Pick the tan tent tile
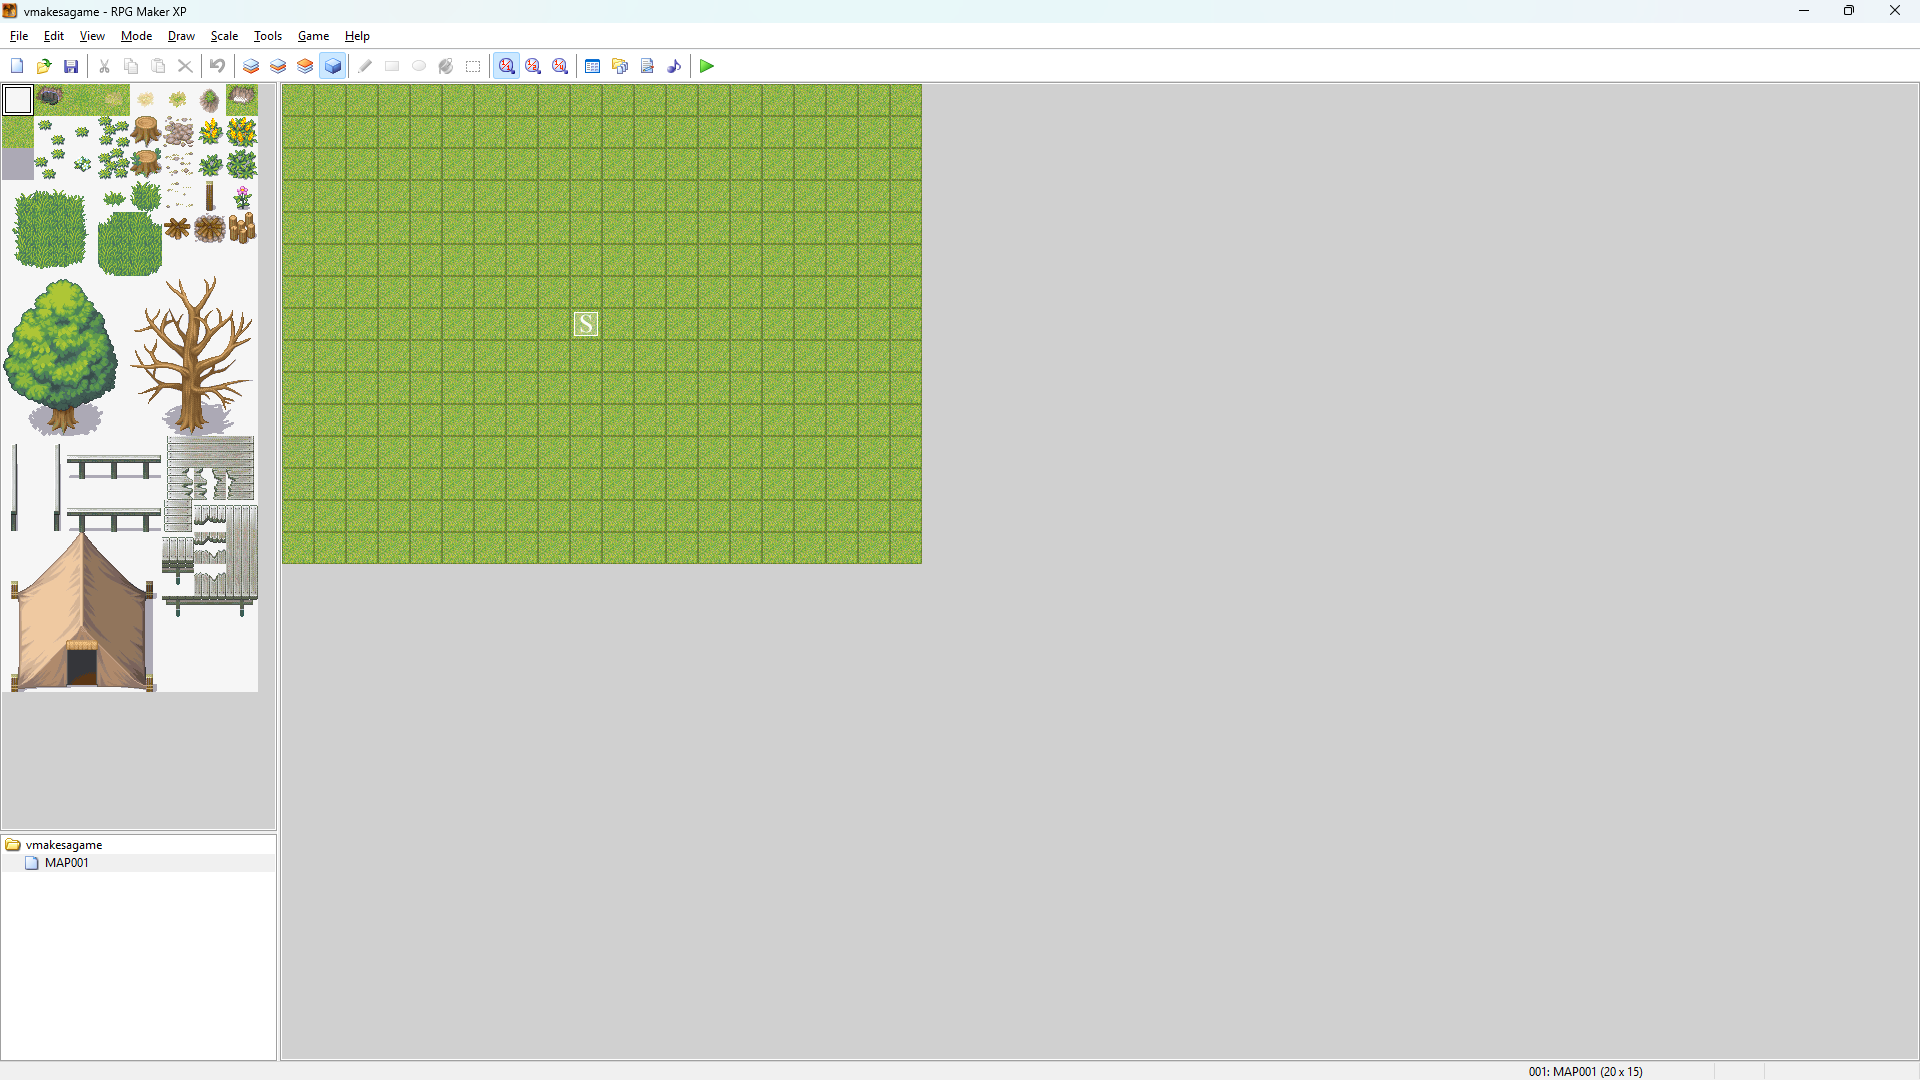The image size is (1920, 1080). 83,612
